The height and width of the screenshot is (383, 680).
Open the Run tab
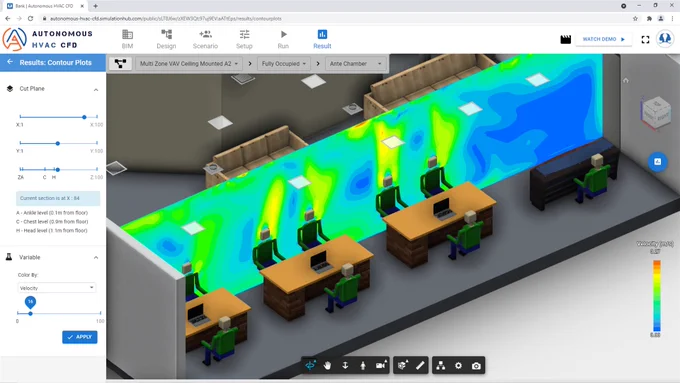[283, 39]
